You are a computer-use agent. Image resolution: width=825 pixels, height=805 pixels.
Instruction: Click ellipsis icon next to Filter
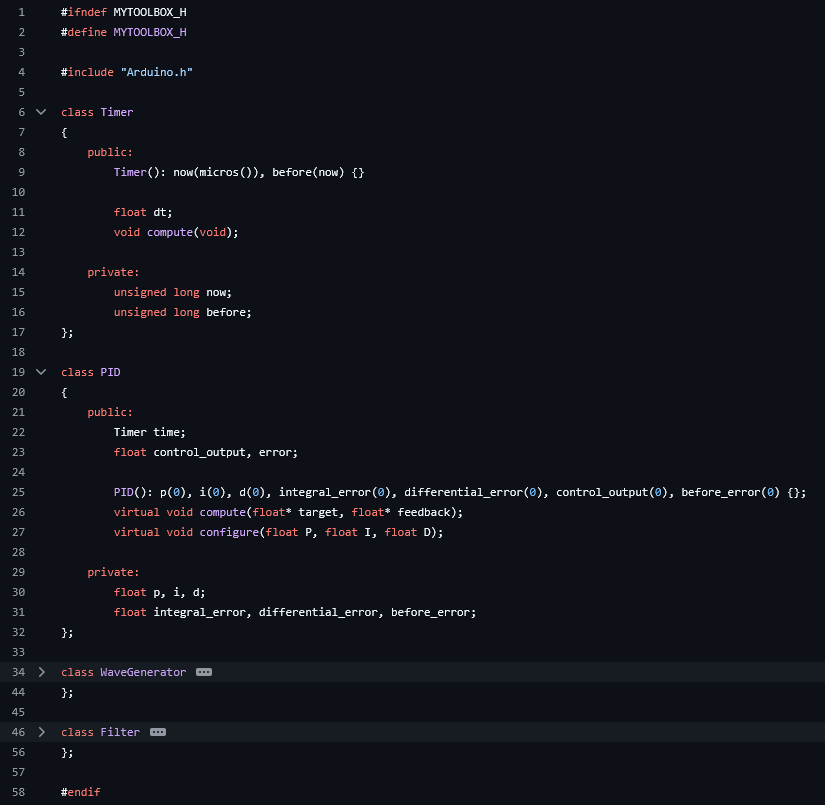click(158, 732)
